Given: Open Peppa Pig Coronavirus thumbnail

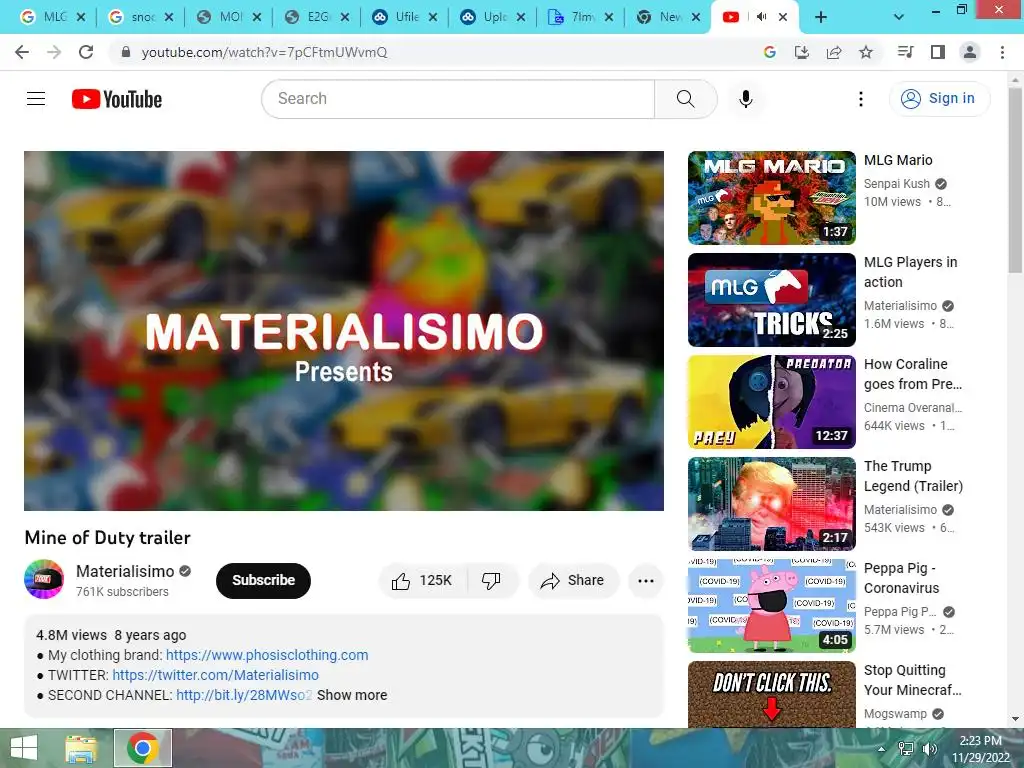Looking at the screenshot, I should (771, 605).
